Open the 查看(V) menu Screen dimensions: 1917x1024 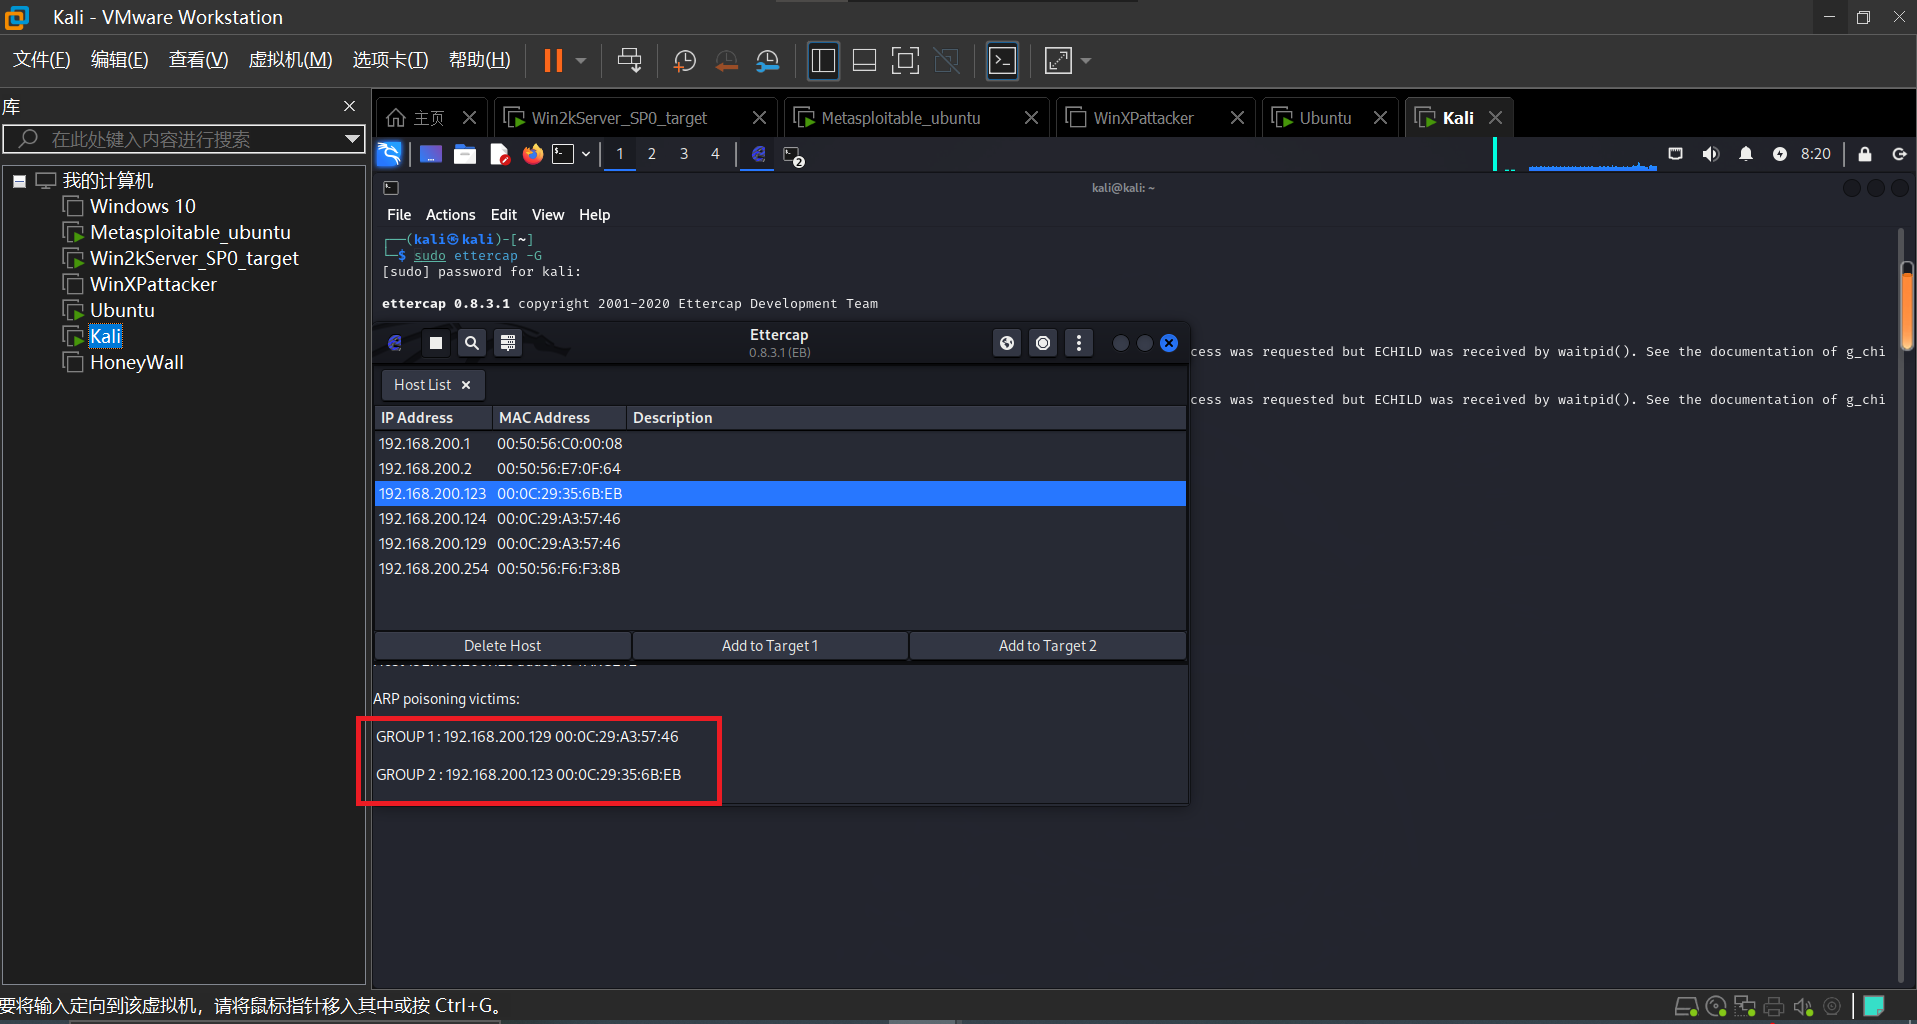[x=199, y=60]
